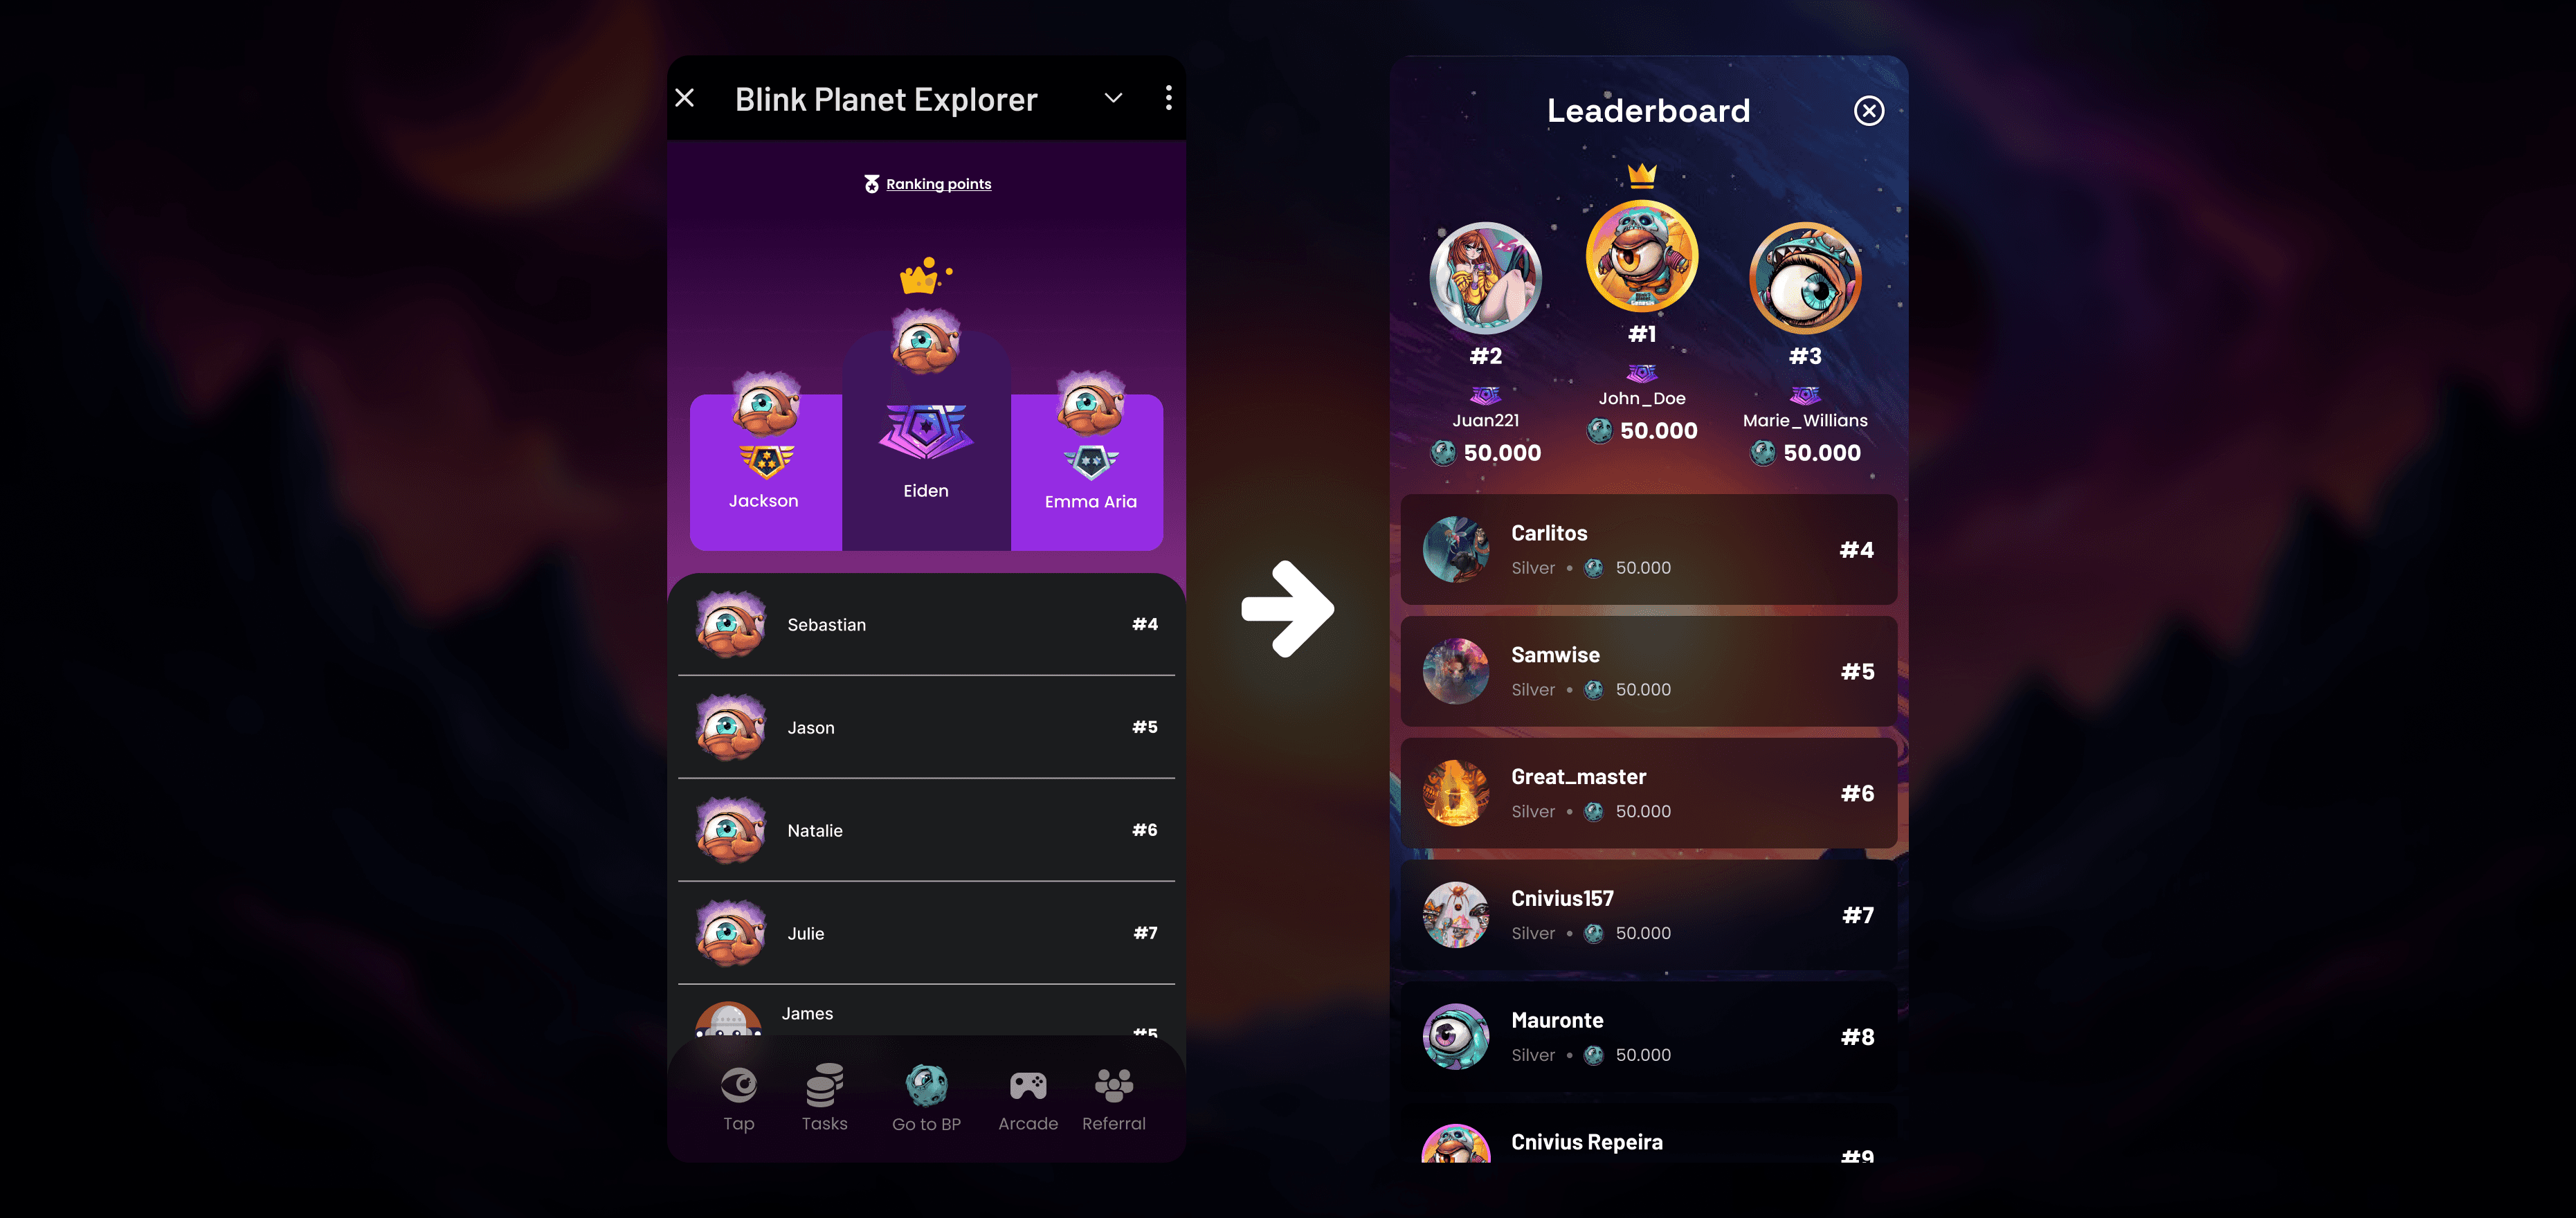
Task: Select Natalie's leaderboard row
Action: click(926, 830)
